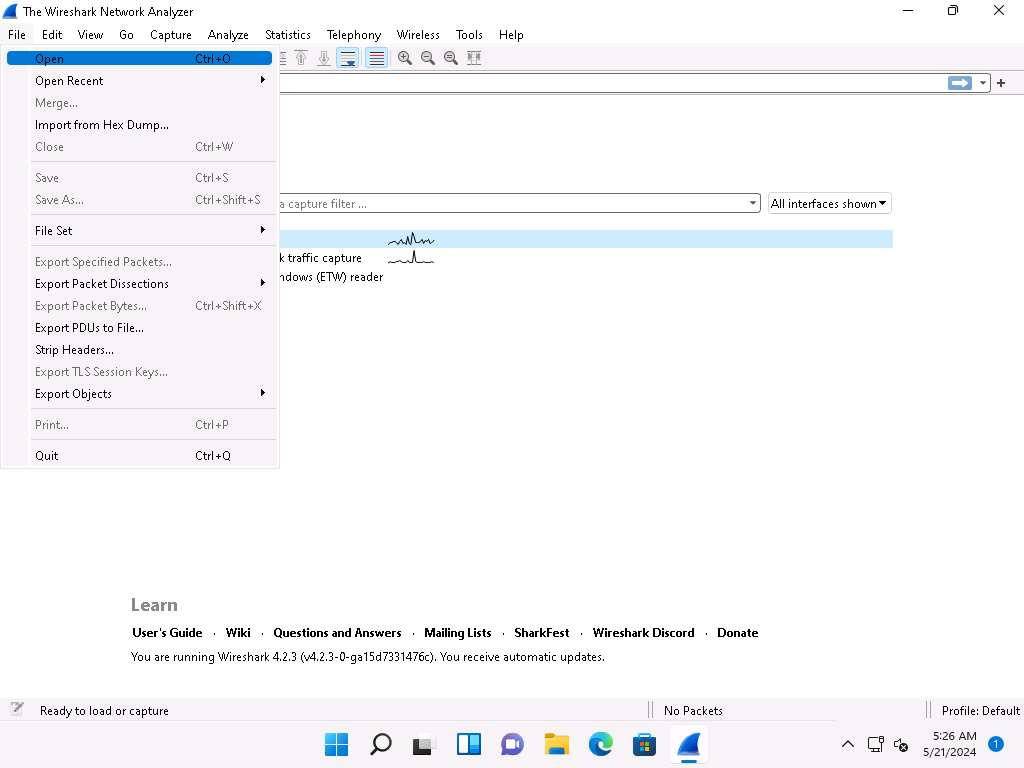
Task: Click the Resize Columns toolbar icon
Action: tap(474, 58)
